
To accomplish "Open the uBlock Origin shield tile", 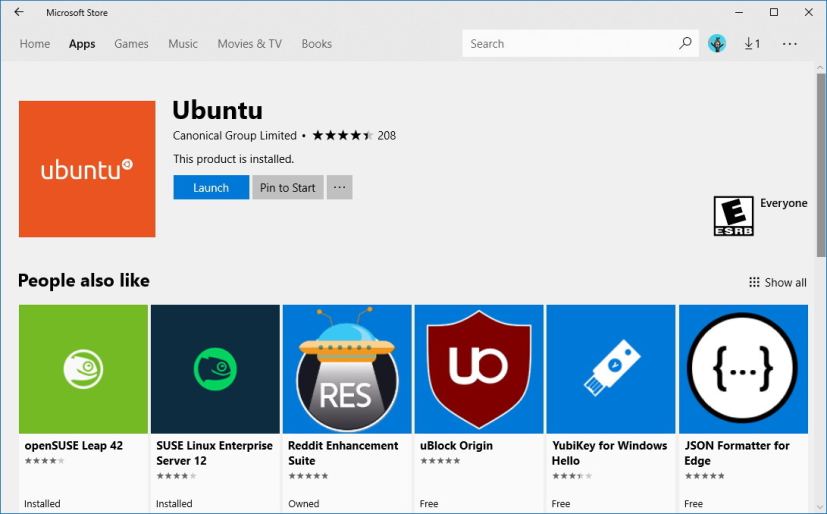I will coord(479,369).
